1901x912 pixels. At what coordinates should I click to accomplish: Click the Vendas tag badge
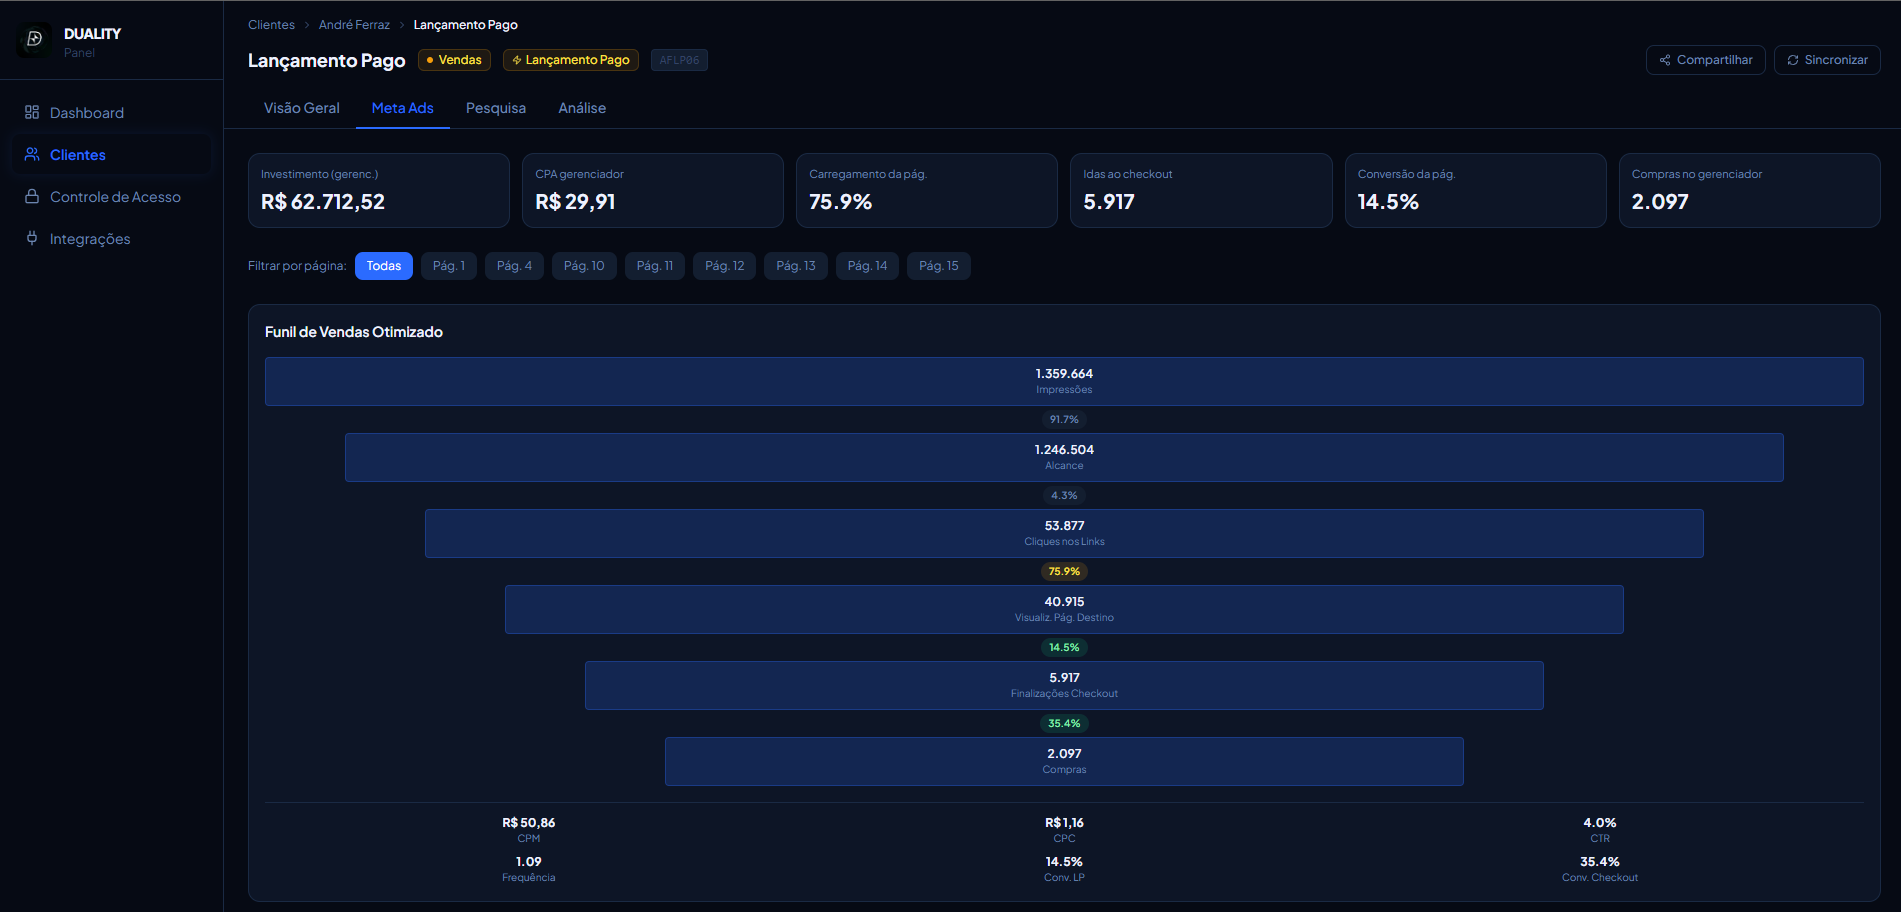pos(454,60)
